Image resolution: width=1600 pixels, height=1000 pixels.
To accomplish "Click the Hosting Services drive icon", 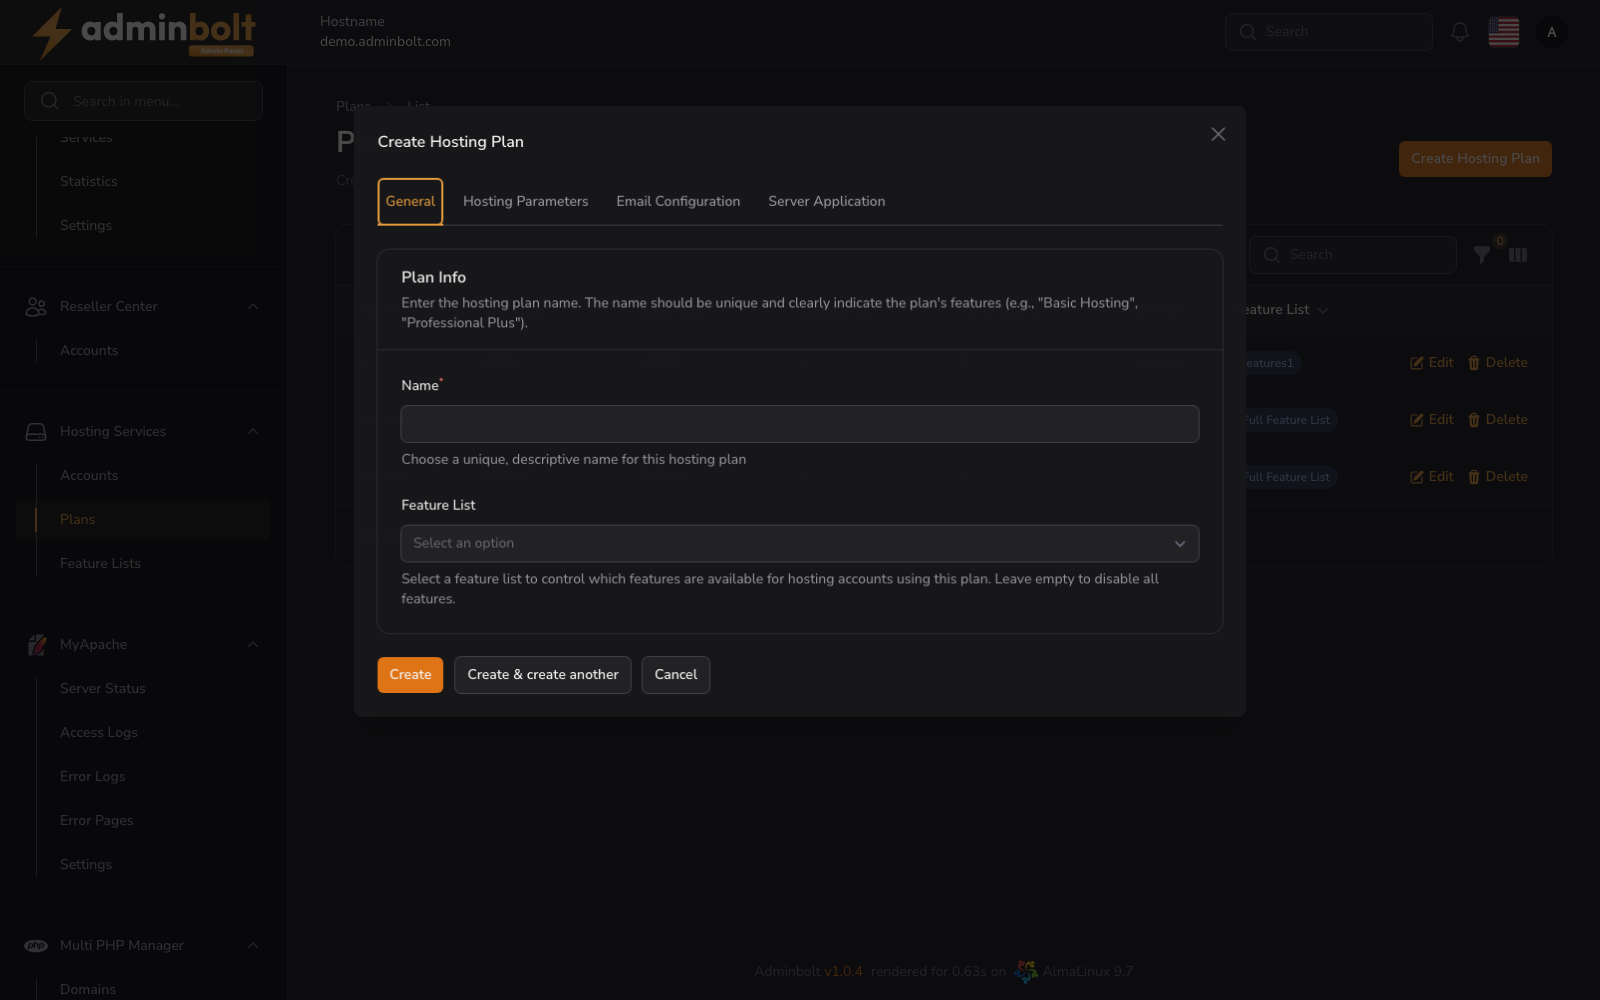I will coord(36,432).
